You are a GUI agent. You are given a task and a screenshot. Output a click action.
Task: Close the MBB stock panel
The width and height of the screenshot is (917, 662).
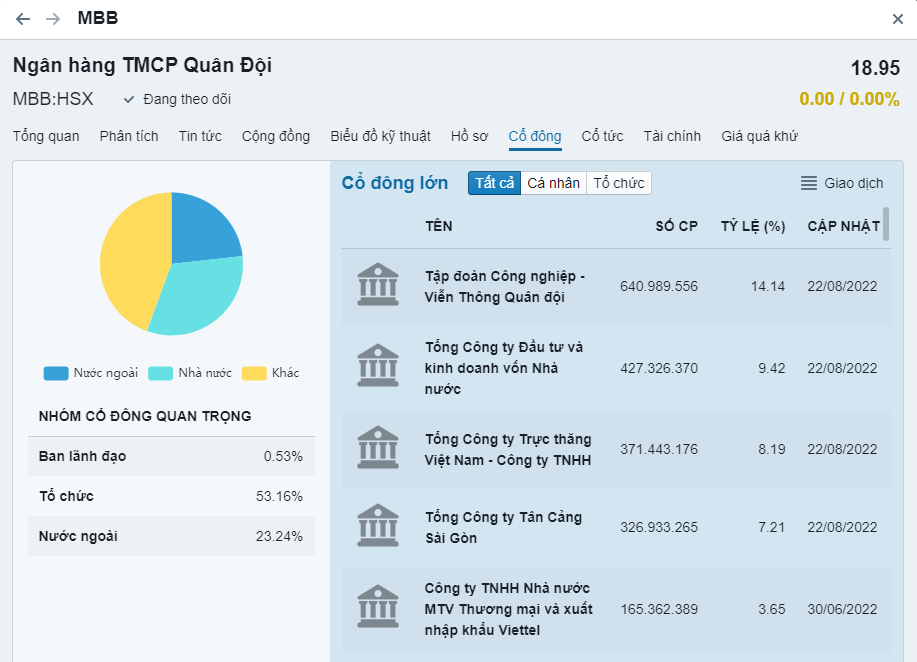click(x=897, y=19)
